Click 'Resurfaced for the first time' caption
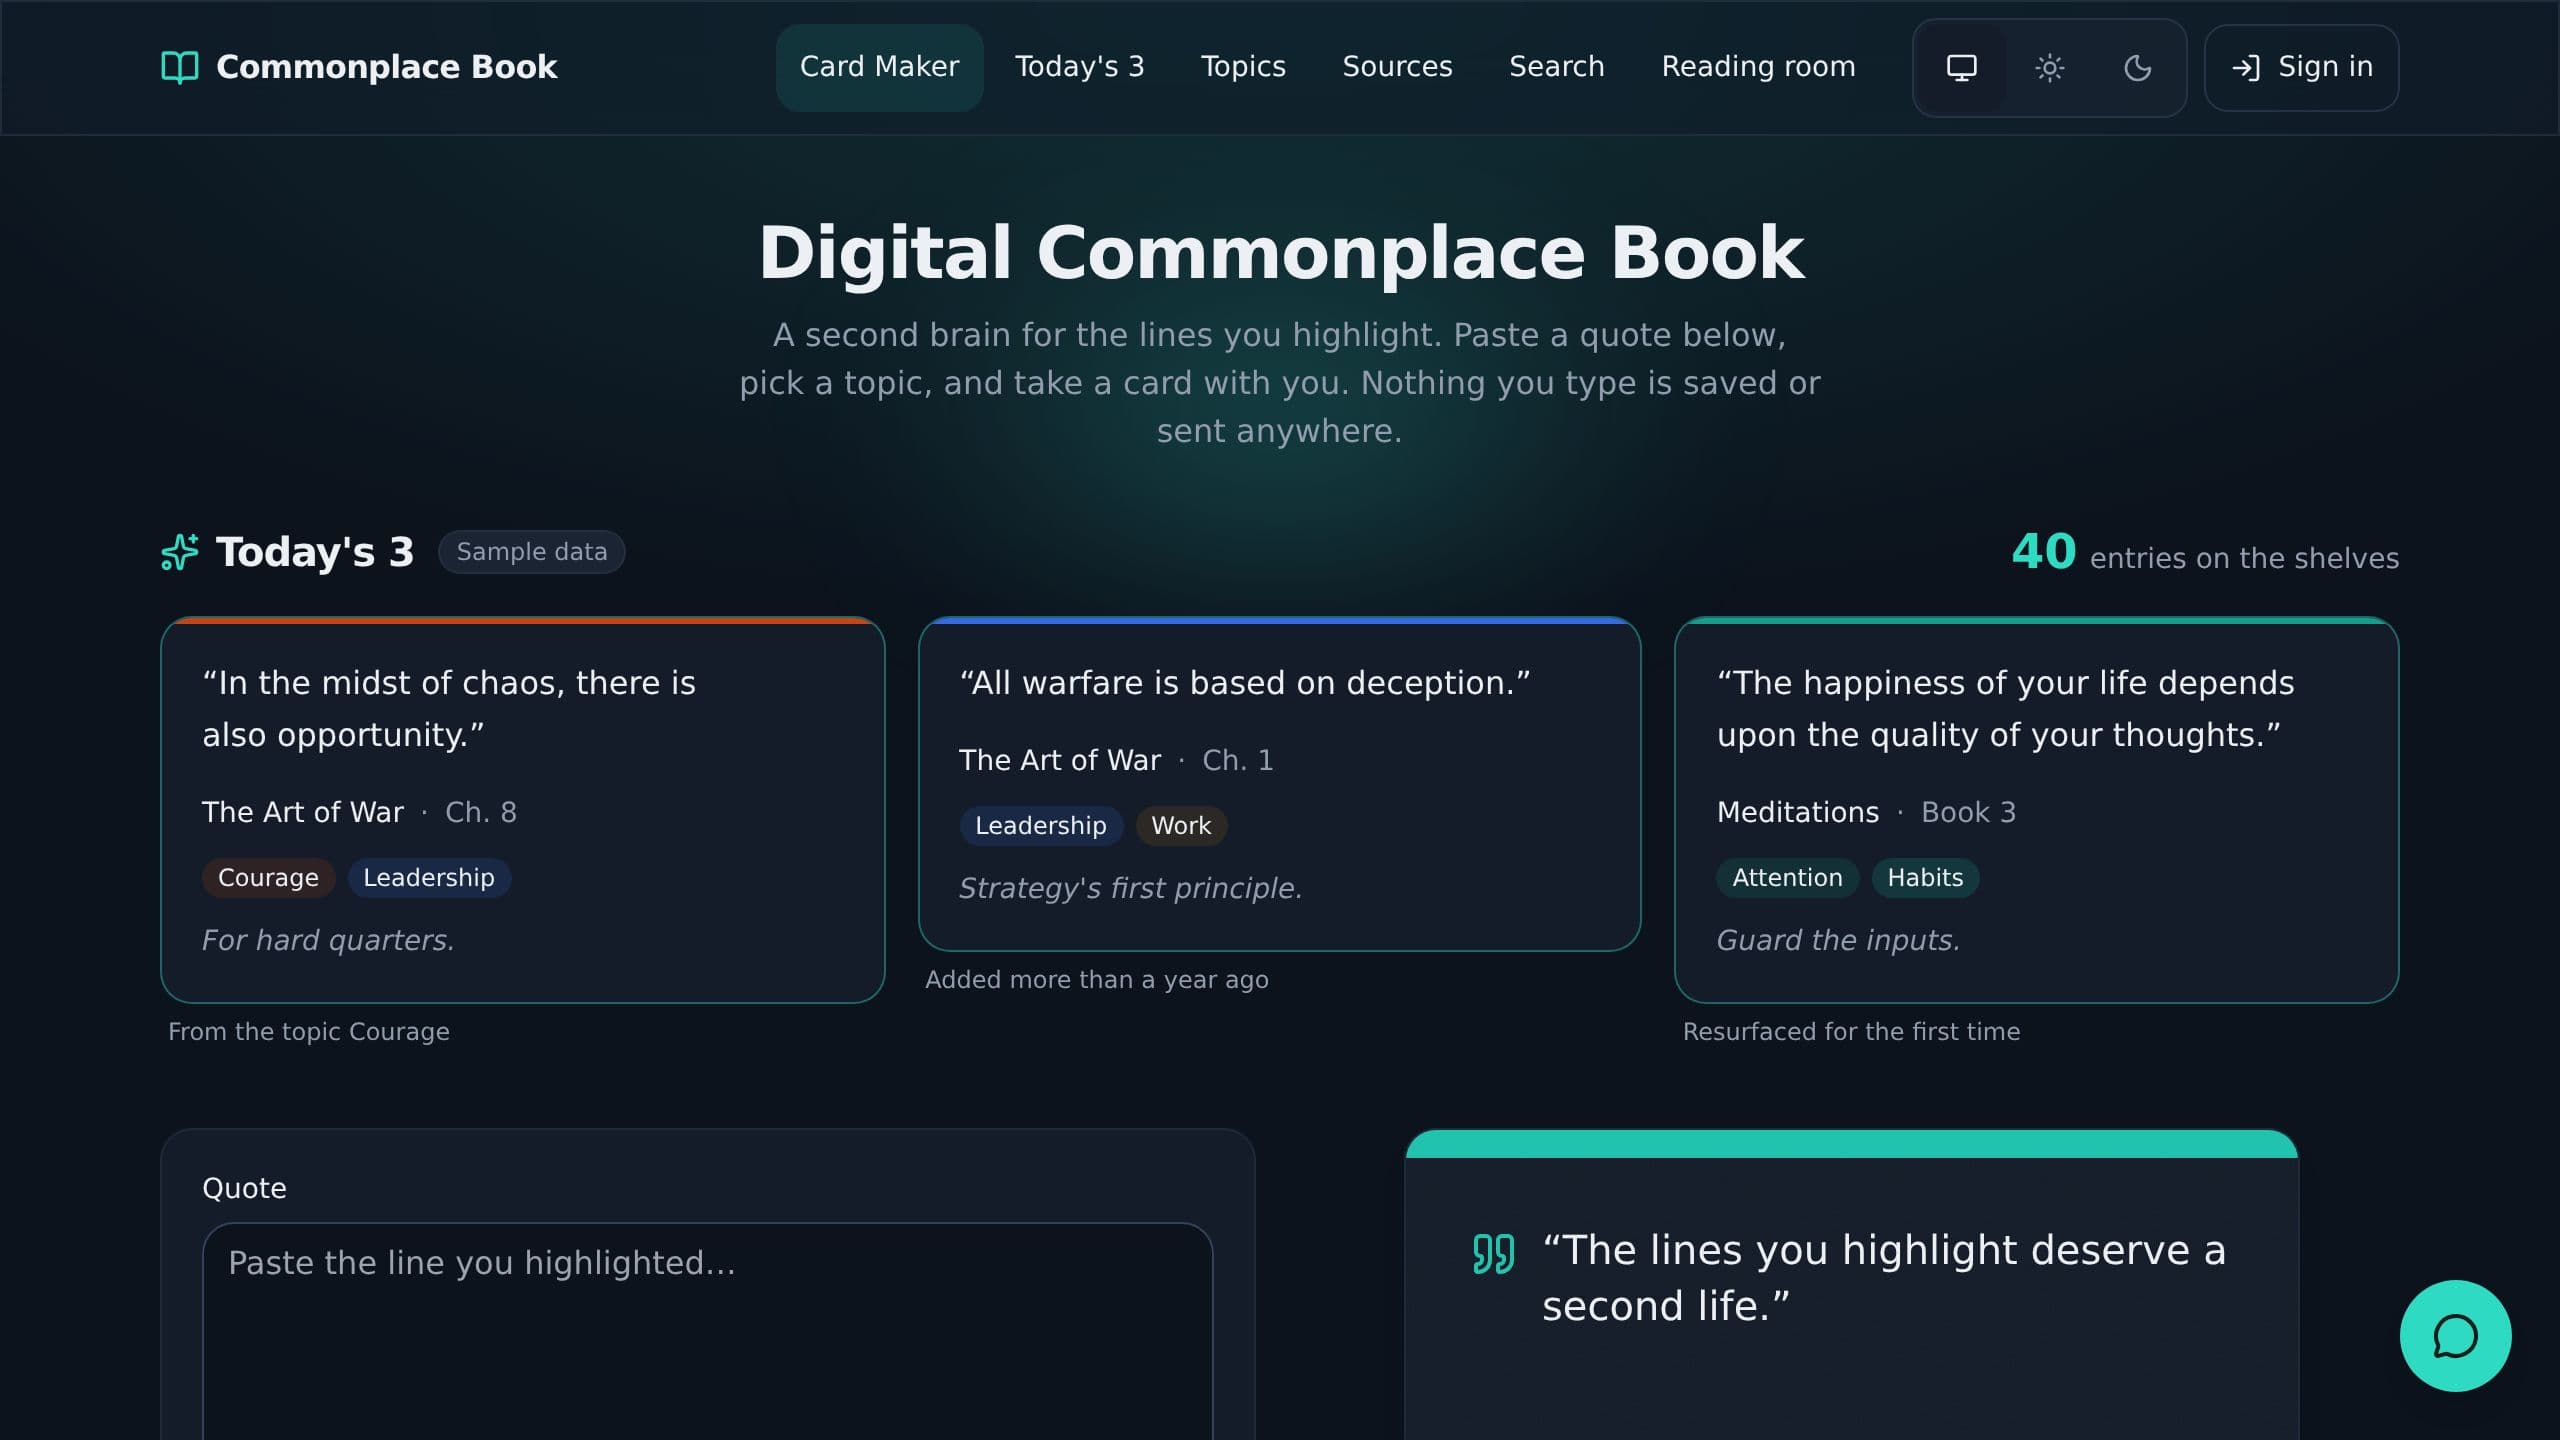2560x1440 pixels. [1851, 1032]
